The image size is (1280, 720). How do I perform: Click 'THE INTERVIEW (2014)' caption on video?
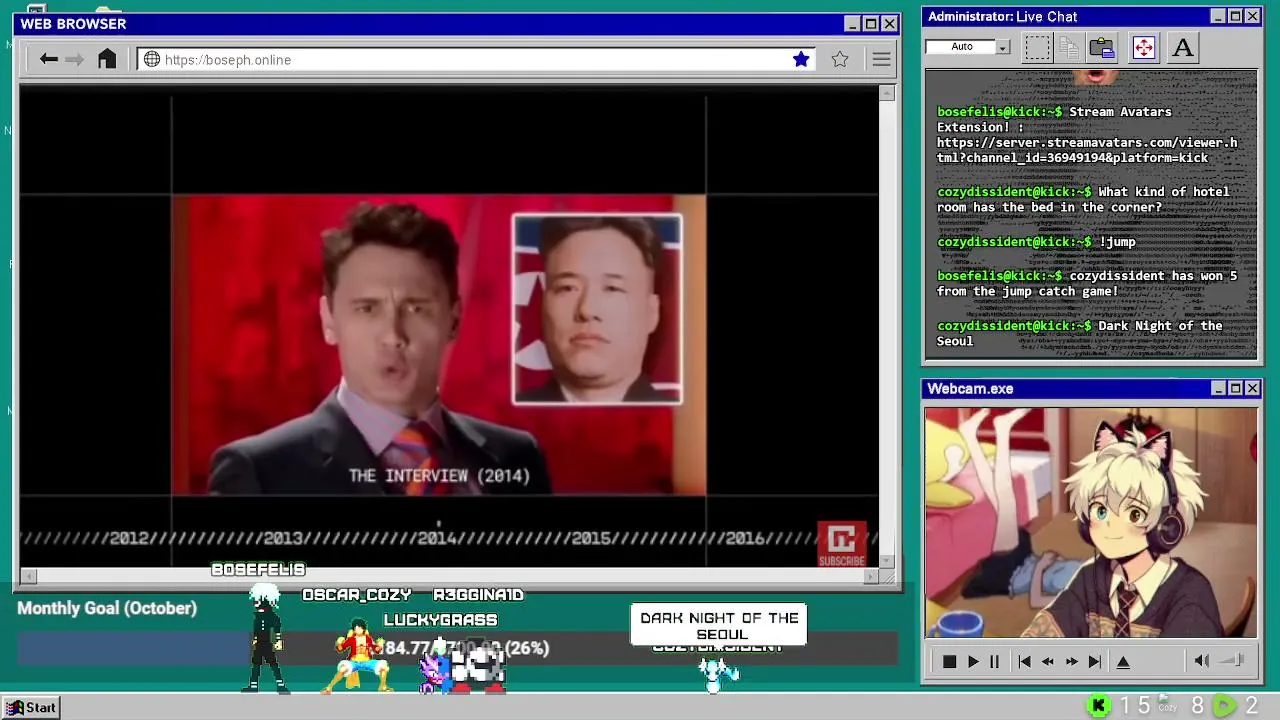pyautogui.click(x=439, y=476)
